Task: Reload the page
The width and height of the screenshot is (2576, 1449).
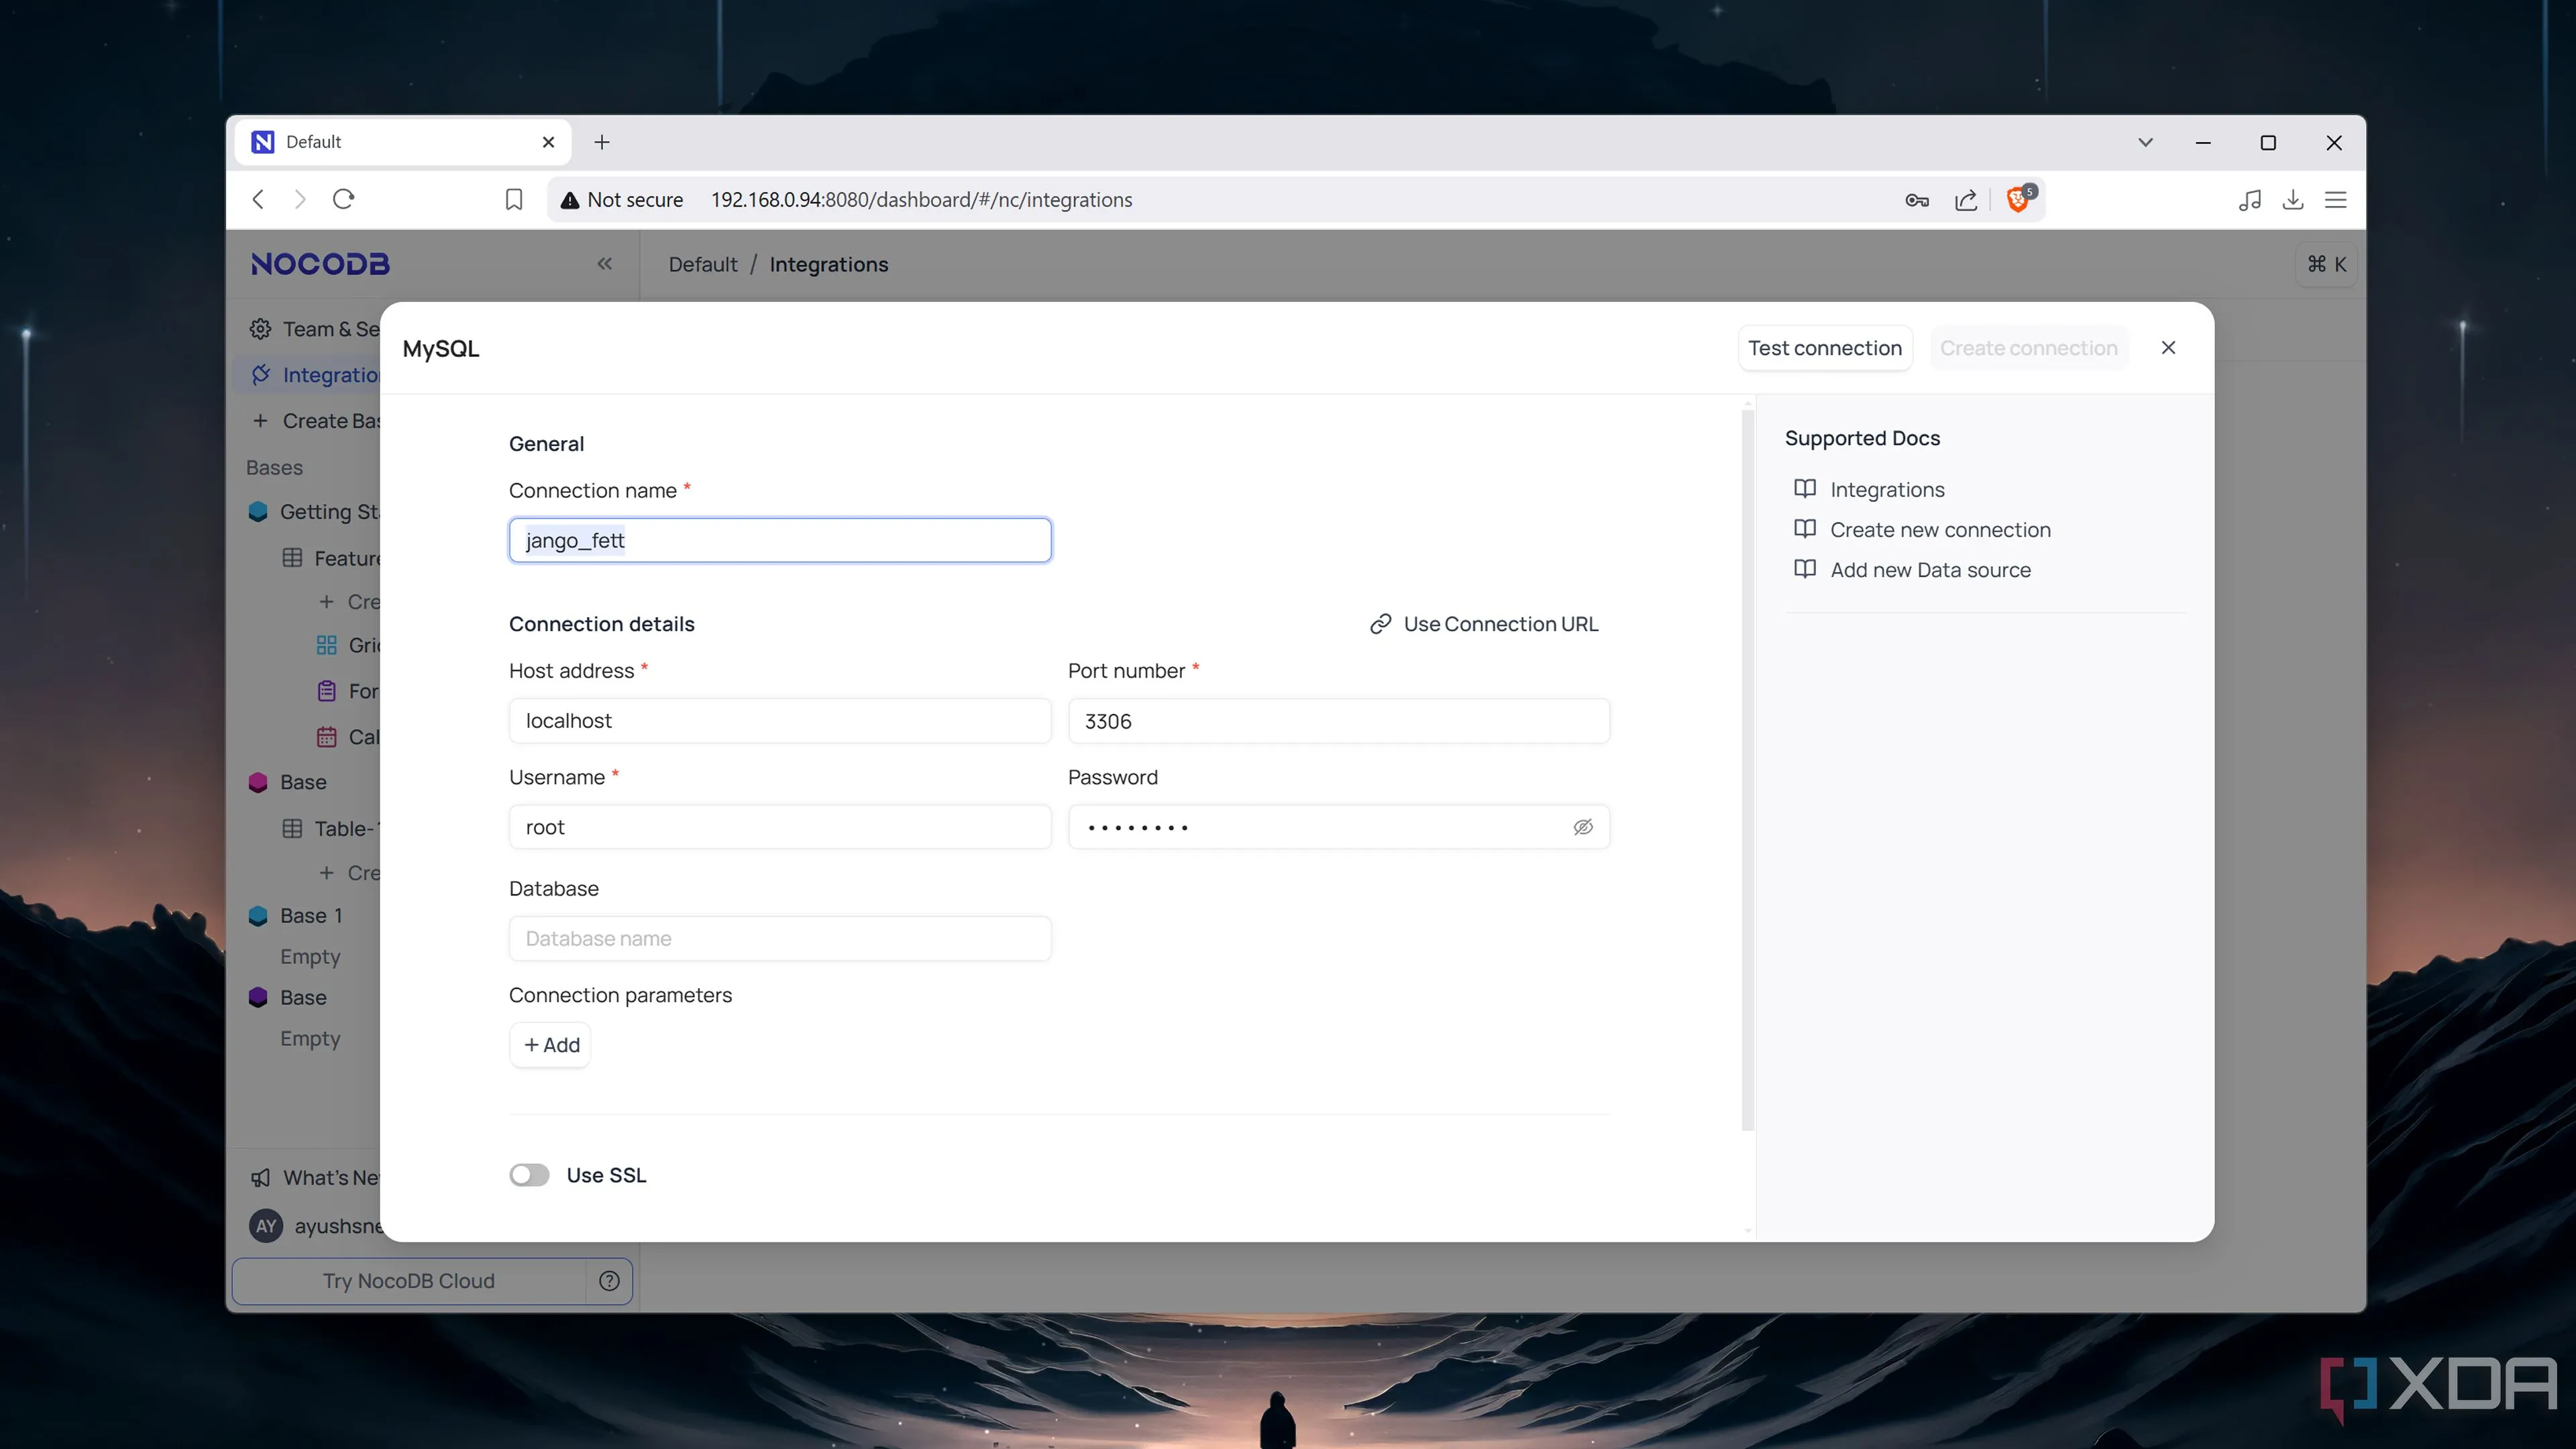Action: [x=343, y=199]
